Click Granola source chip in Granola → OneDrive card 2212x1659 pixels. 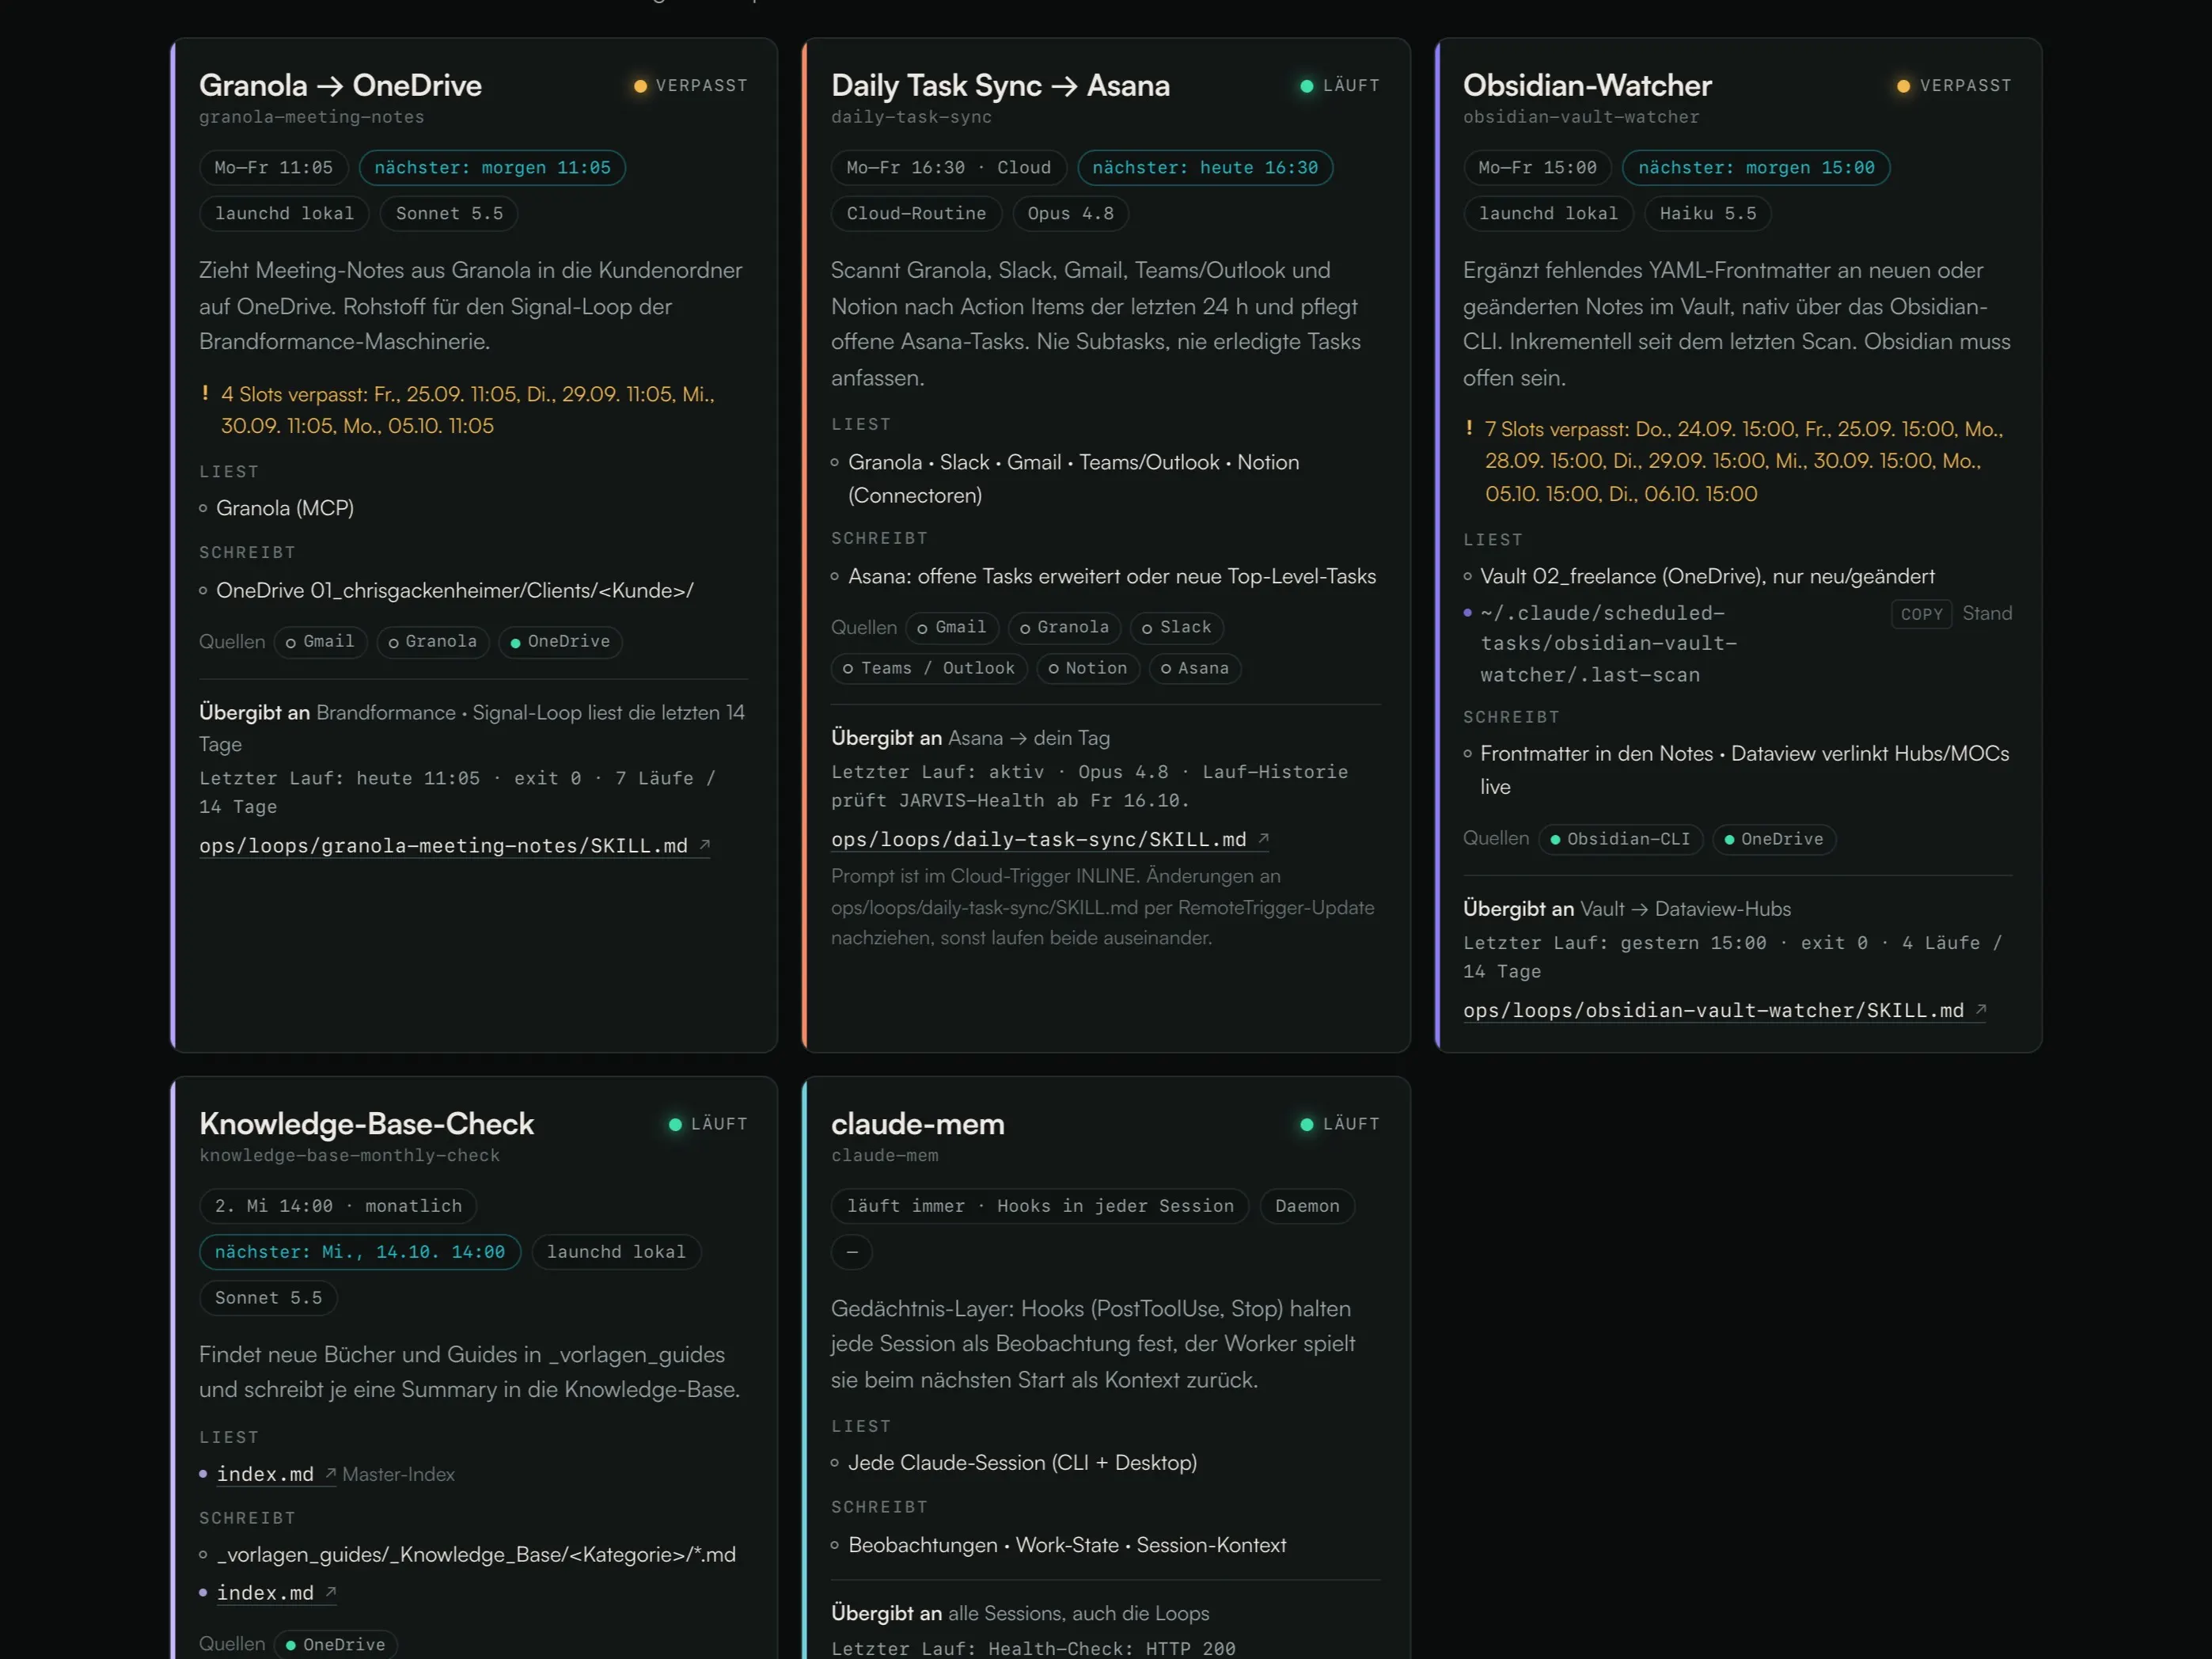(x=433, y=642)
